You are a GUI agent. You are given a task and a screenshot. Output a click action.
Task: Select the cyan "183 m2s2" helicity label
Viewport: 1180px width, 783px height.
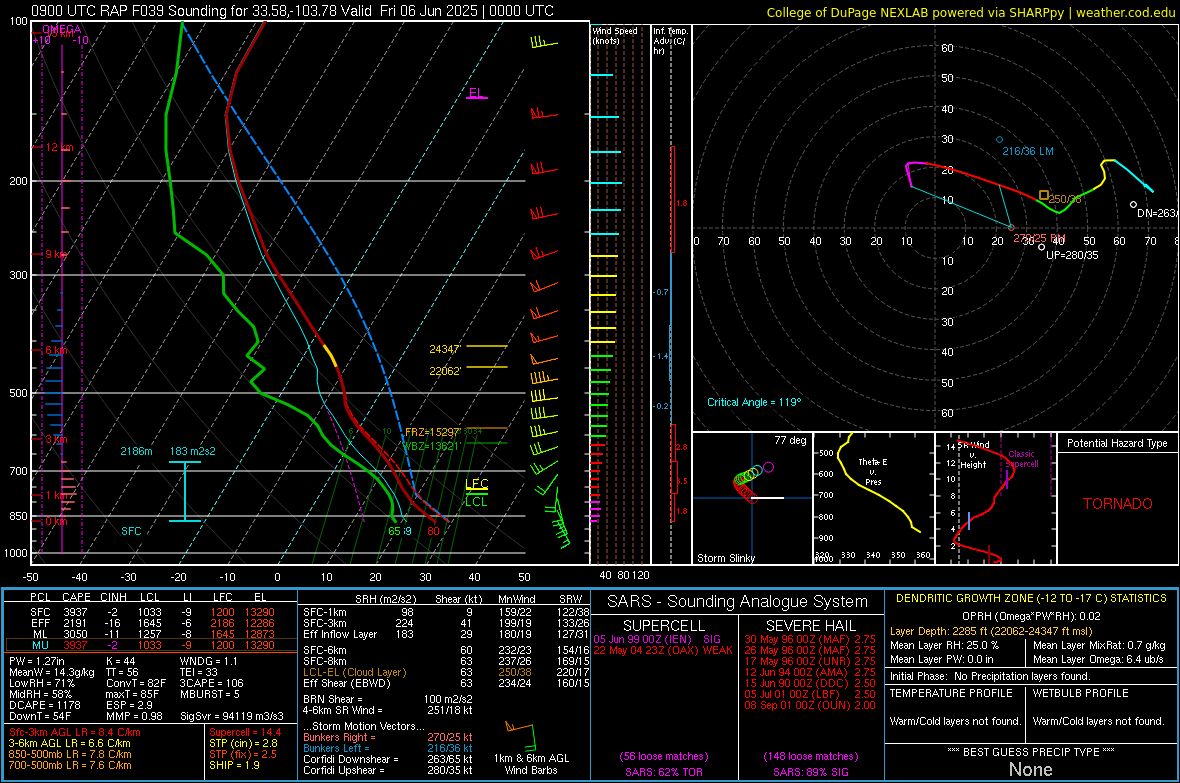pos(193,451)
